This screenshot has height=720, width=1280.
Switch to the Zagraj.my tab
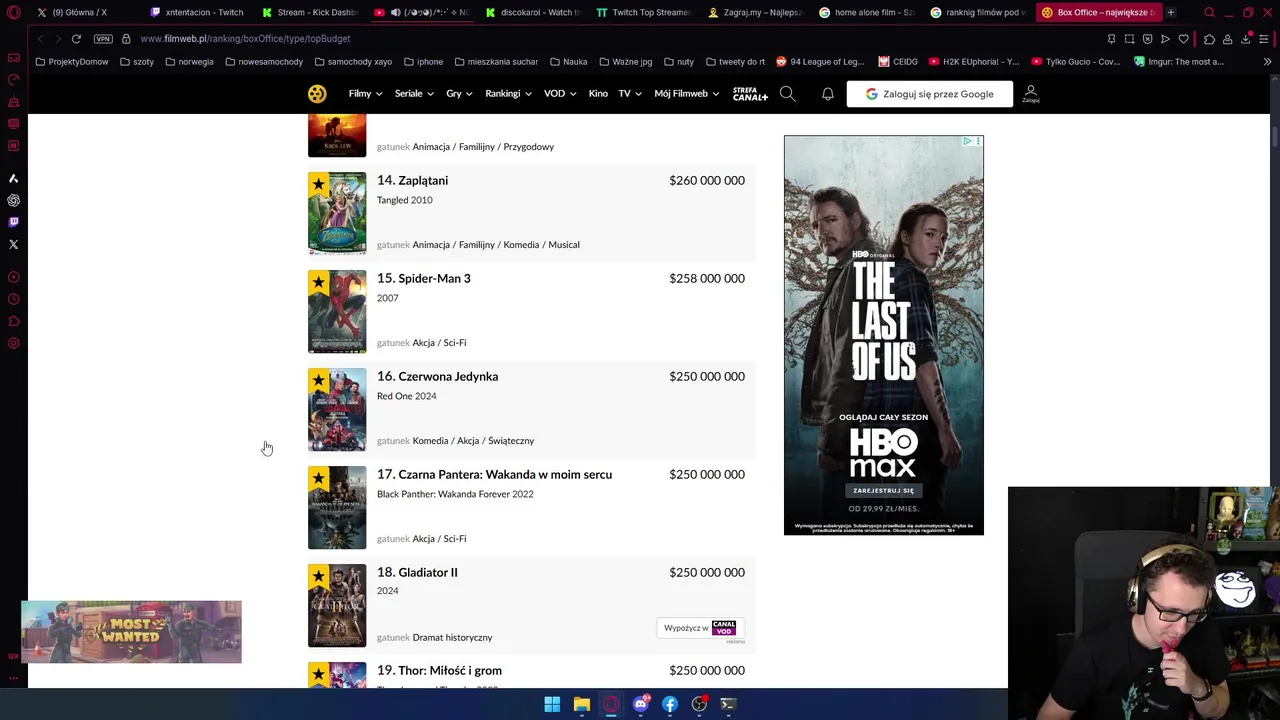coord(755,13)
